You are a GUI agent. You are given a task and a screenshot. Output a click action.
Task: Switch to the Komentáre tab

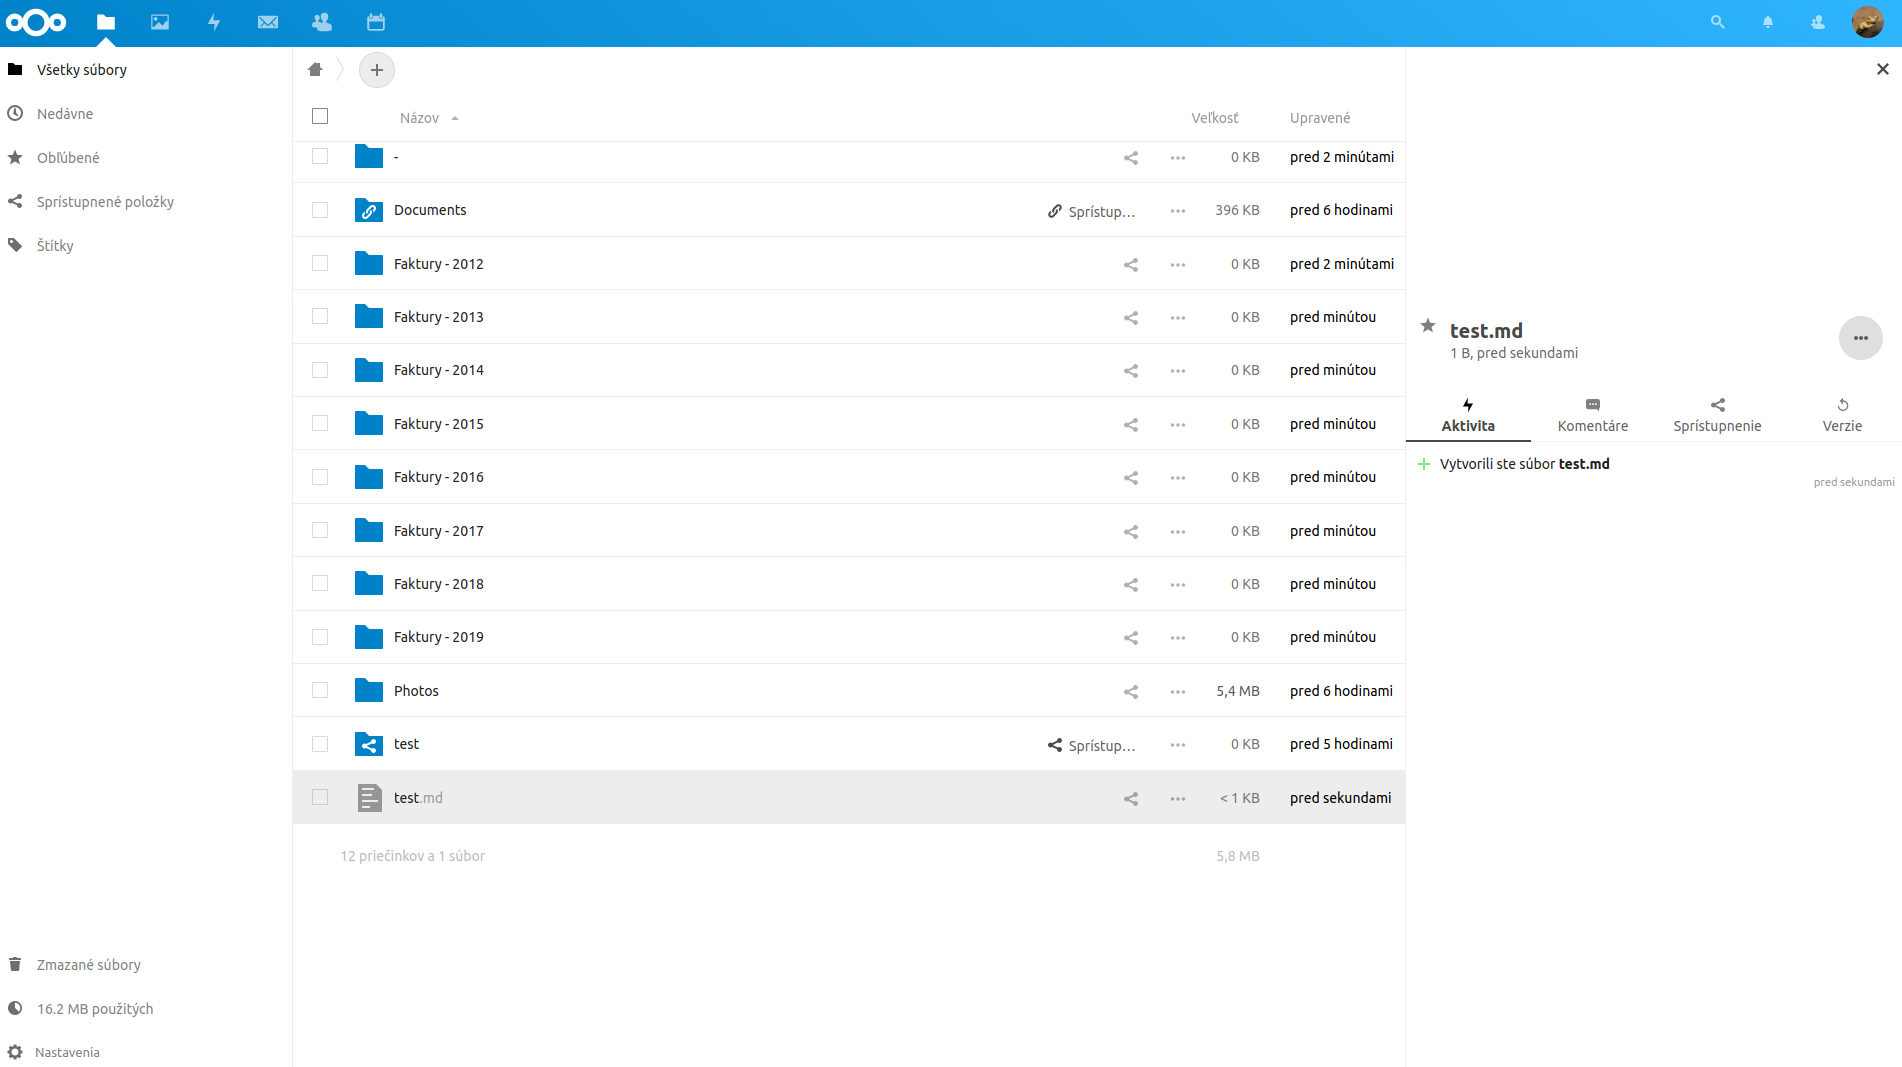(x=1592, y=415)
